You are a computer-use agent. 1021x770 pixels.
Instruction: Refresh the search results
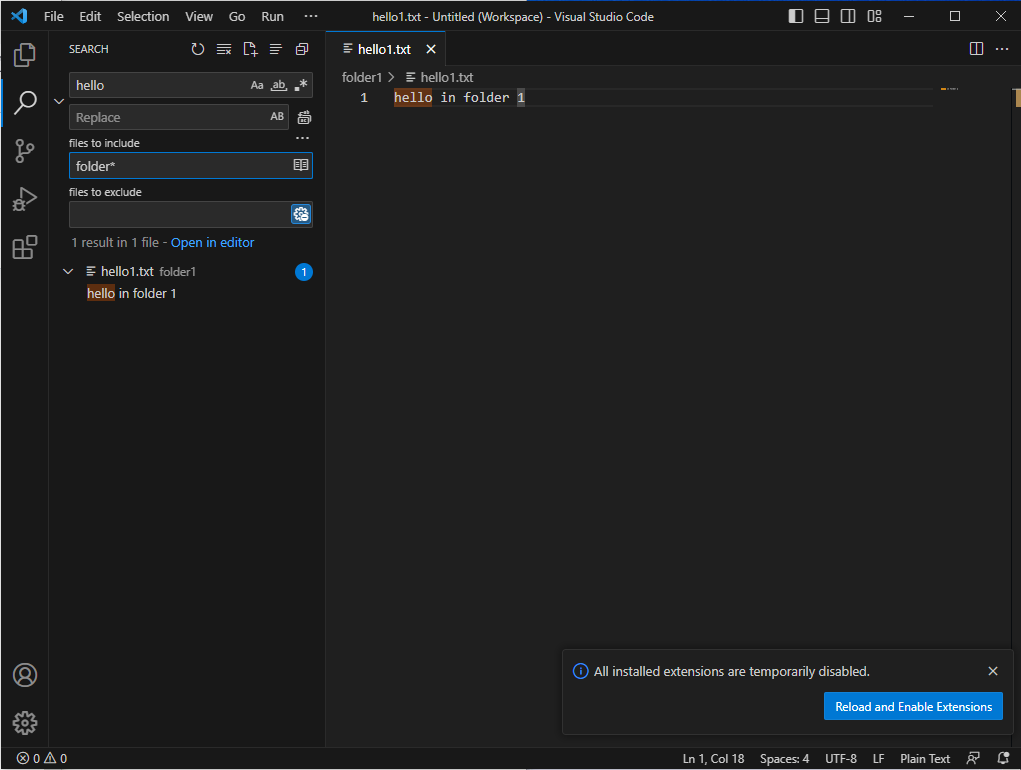point(197,48)
